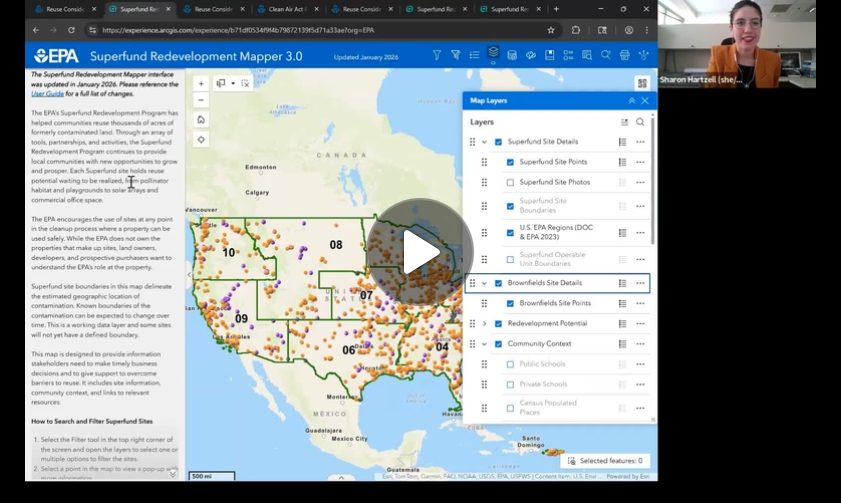The height and width of the screenshot is (503, 841).
Task: Collapse the Brownfields Site Details group
Action: pyautogui.click(x=484, y=283)
